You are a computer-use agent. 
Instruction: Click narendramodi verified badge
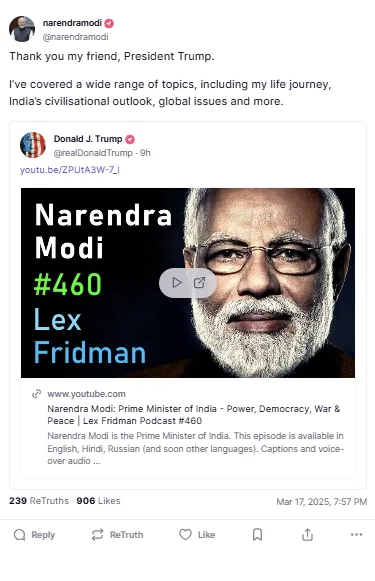pyautogui.click(x=109, y=23)
